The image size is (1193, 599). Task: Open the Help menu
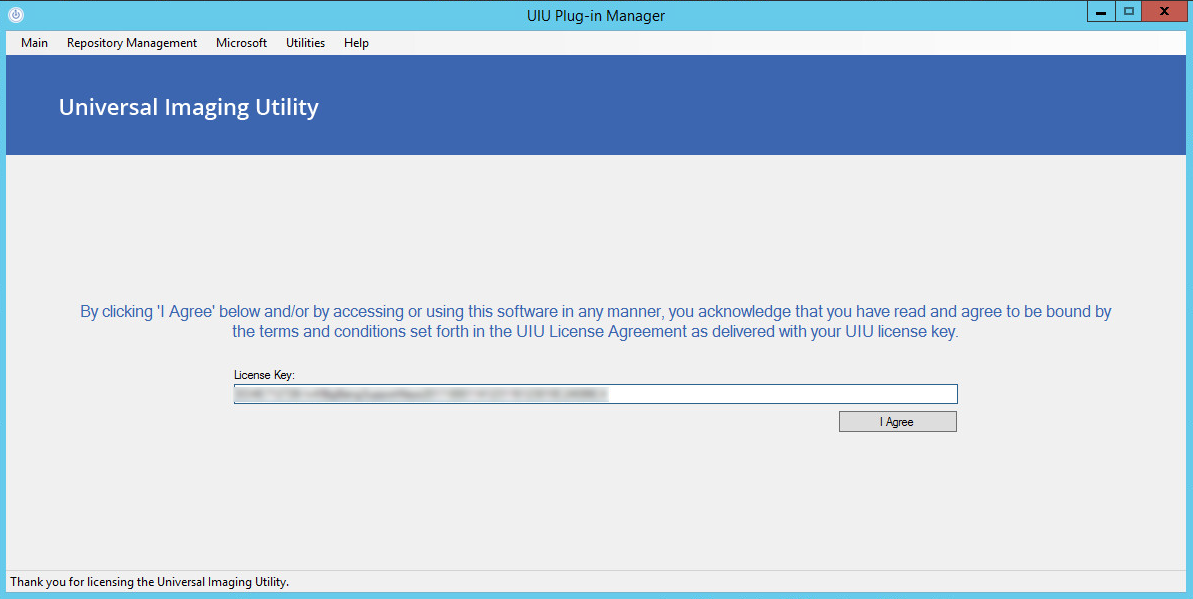[356, 43]
